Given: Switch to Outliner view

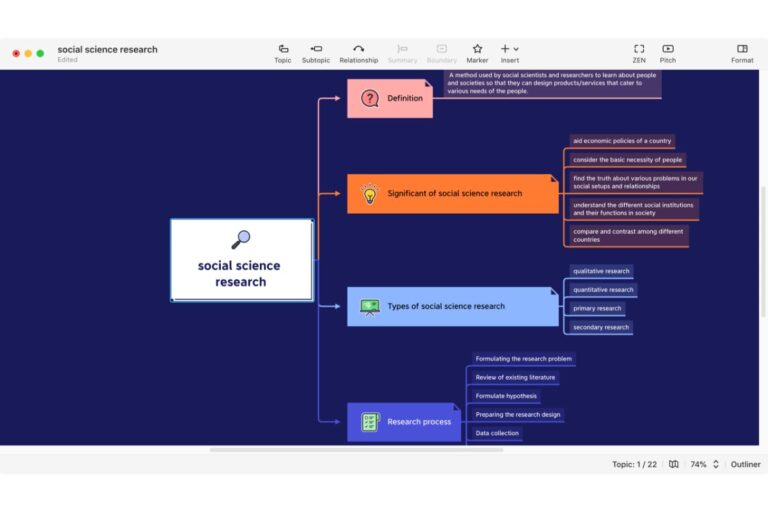Looking at the screenshot, I should tap(745, 464).
